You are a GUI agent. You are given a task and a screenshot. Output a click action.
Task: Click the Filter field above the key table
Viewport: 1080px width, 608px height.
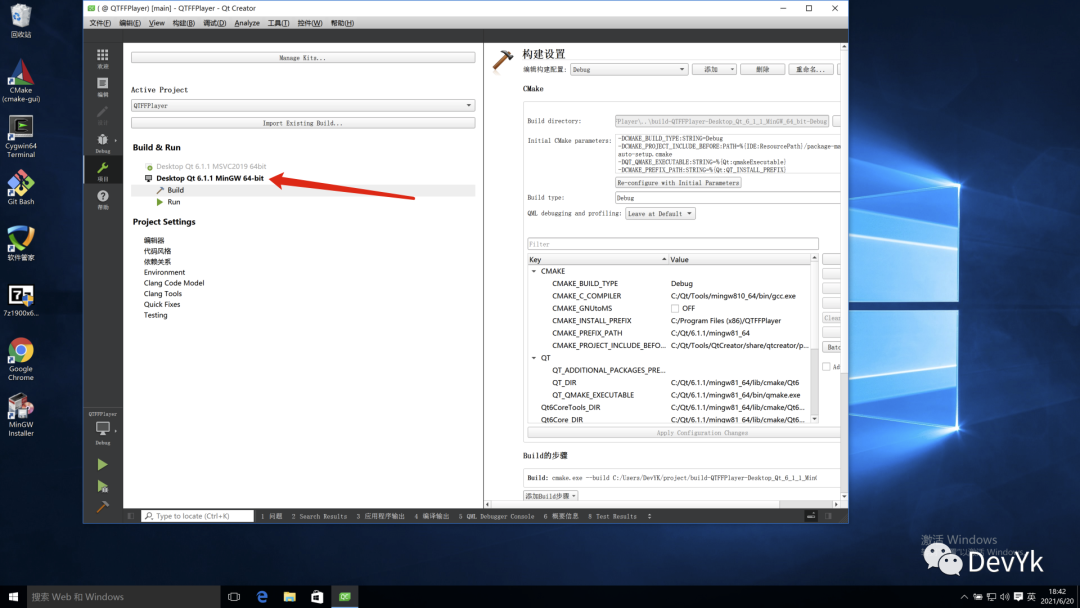point(672,244)
